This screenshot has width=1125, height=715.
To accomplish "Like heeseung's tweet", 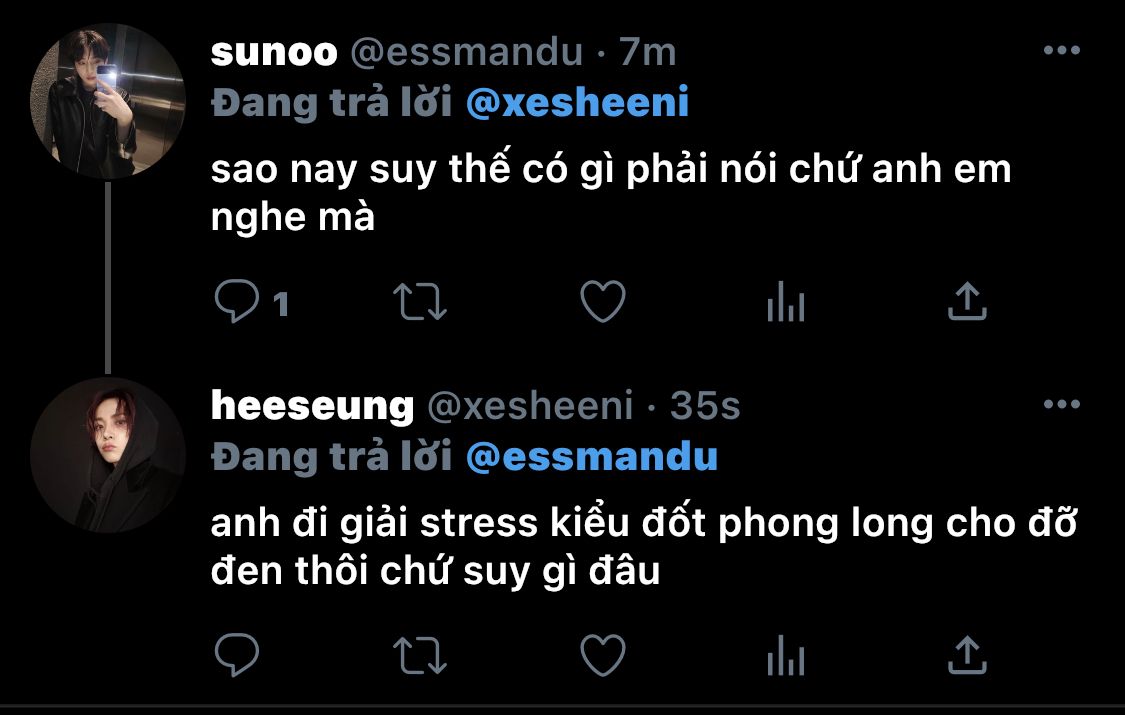I will (603, 655).
